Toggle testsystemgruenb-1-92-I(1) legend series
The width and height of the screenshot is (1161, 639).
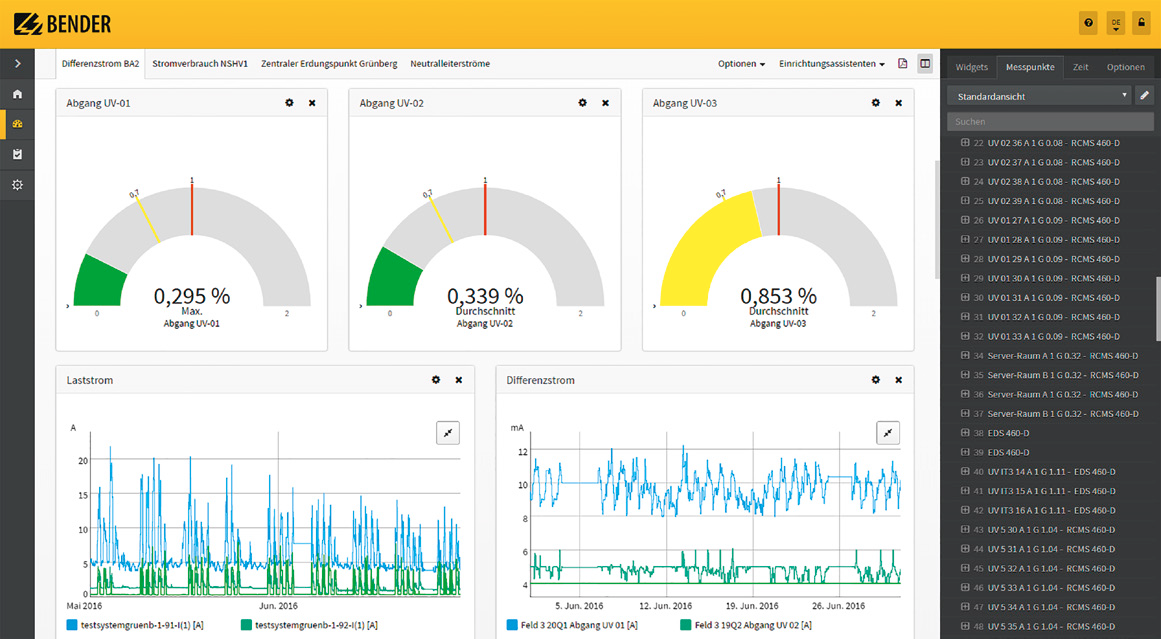tap(309, 625)
